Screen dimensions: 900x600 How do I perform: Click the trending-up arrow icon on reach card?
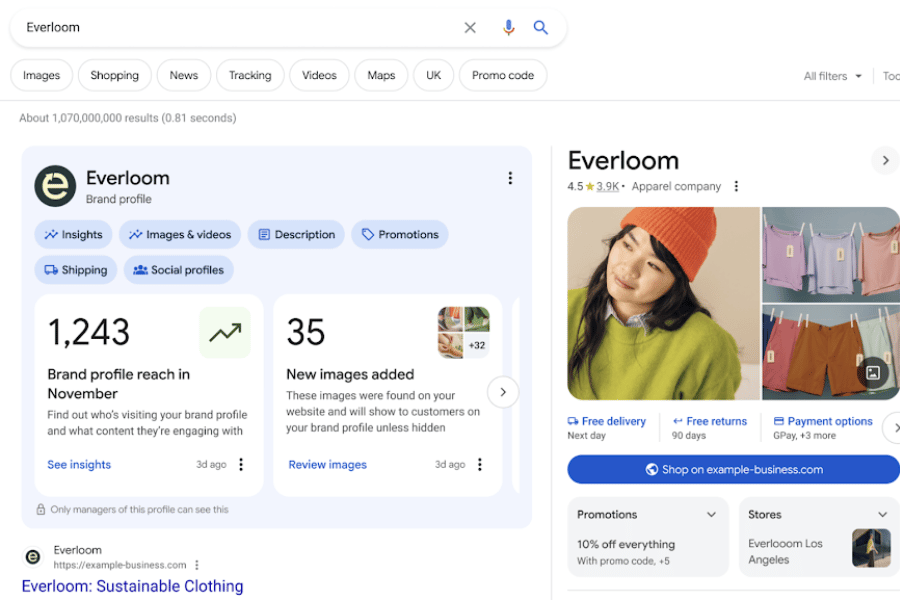225,332
